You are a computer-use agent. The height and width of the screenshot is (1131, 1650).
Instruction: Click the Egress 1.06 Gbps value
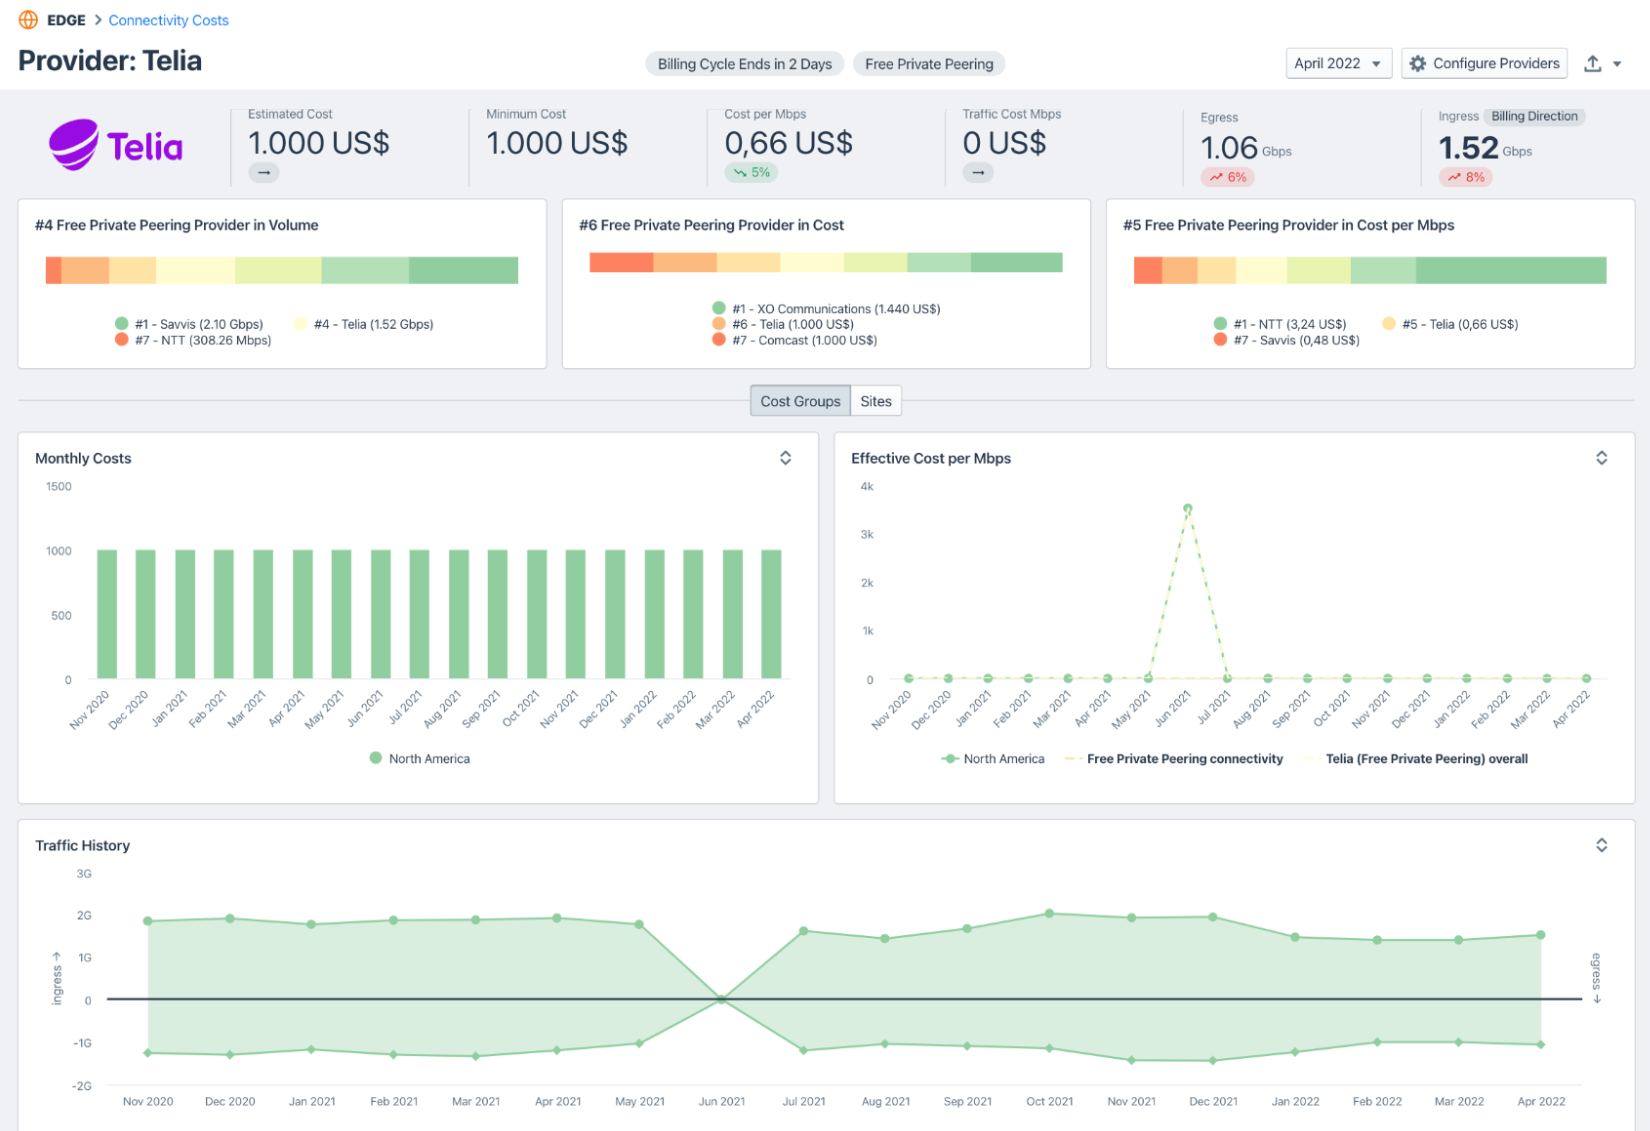pos(1246,148)
